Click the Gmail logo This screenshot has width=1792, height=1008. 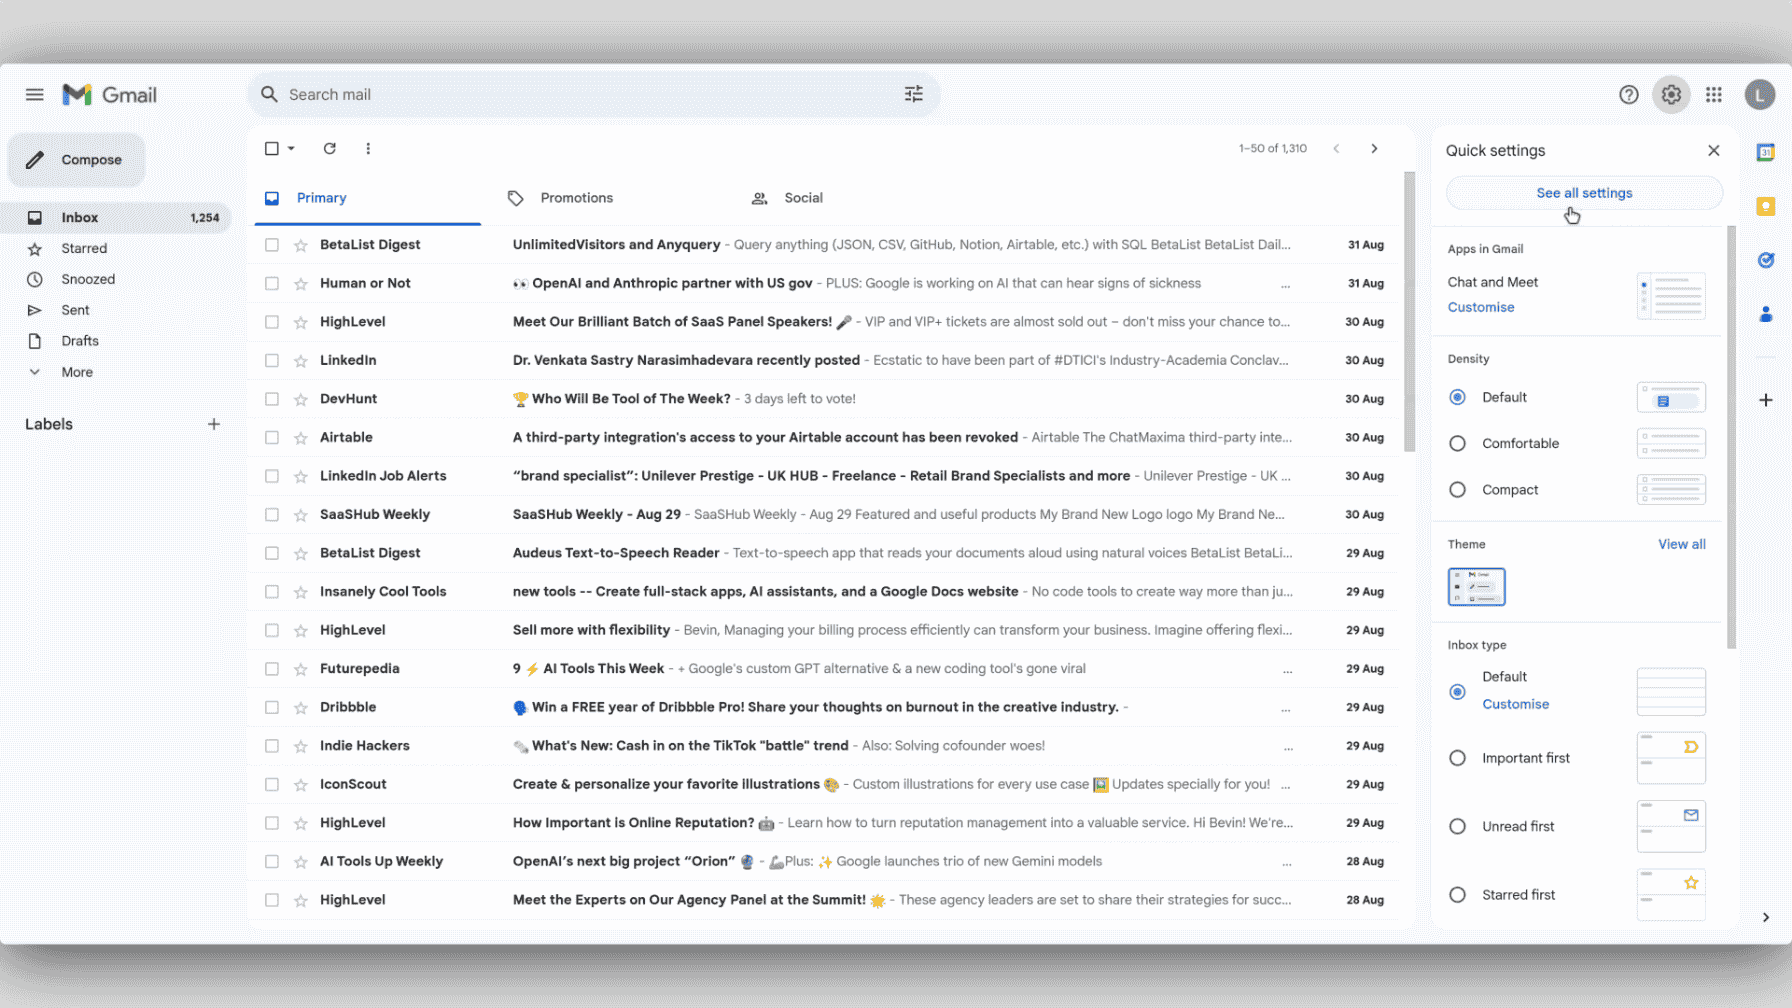tap(110, 95)
